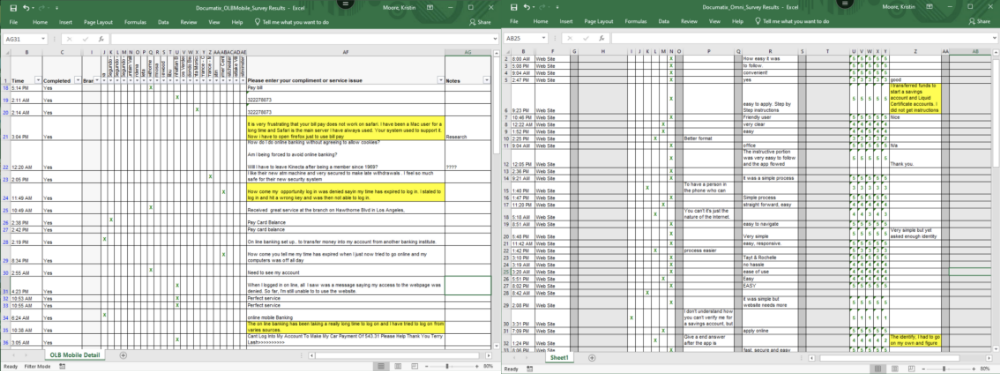Click Redo in the OLBMobile window
Image resolution: width=1000 pixels, height=374 pixels.
click(42, 7)
